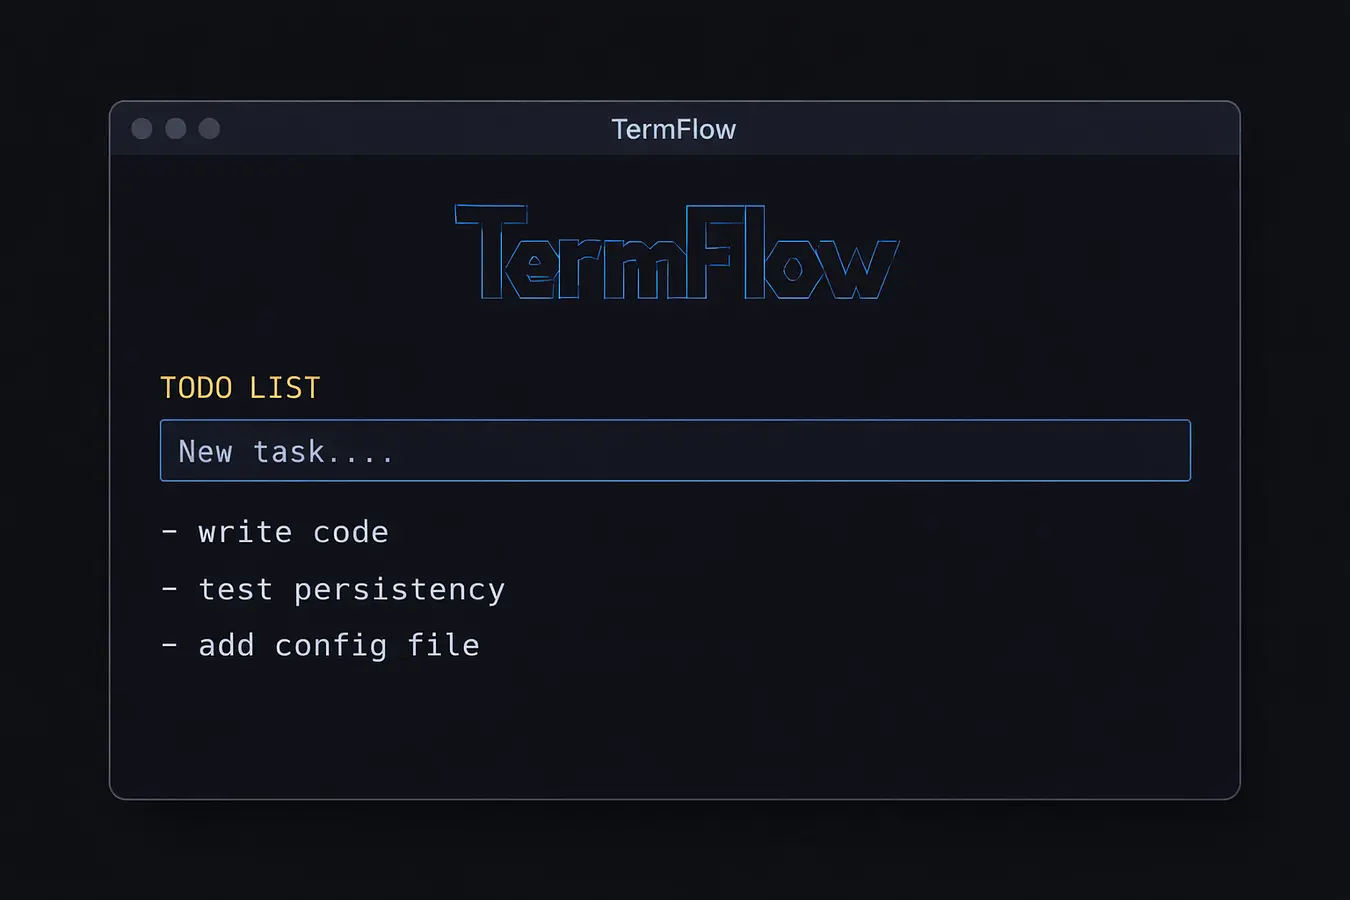The height and width of the screenshot is (900, 1350).
Task: Click the yellow minimize traffic light
Action: click(175, 128)
